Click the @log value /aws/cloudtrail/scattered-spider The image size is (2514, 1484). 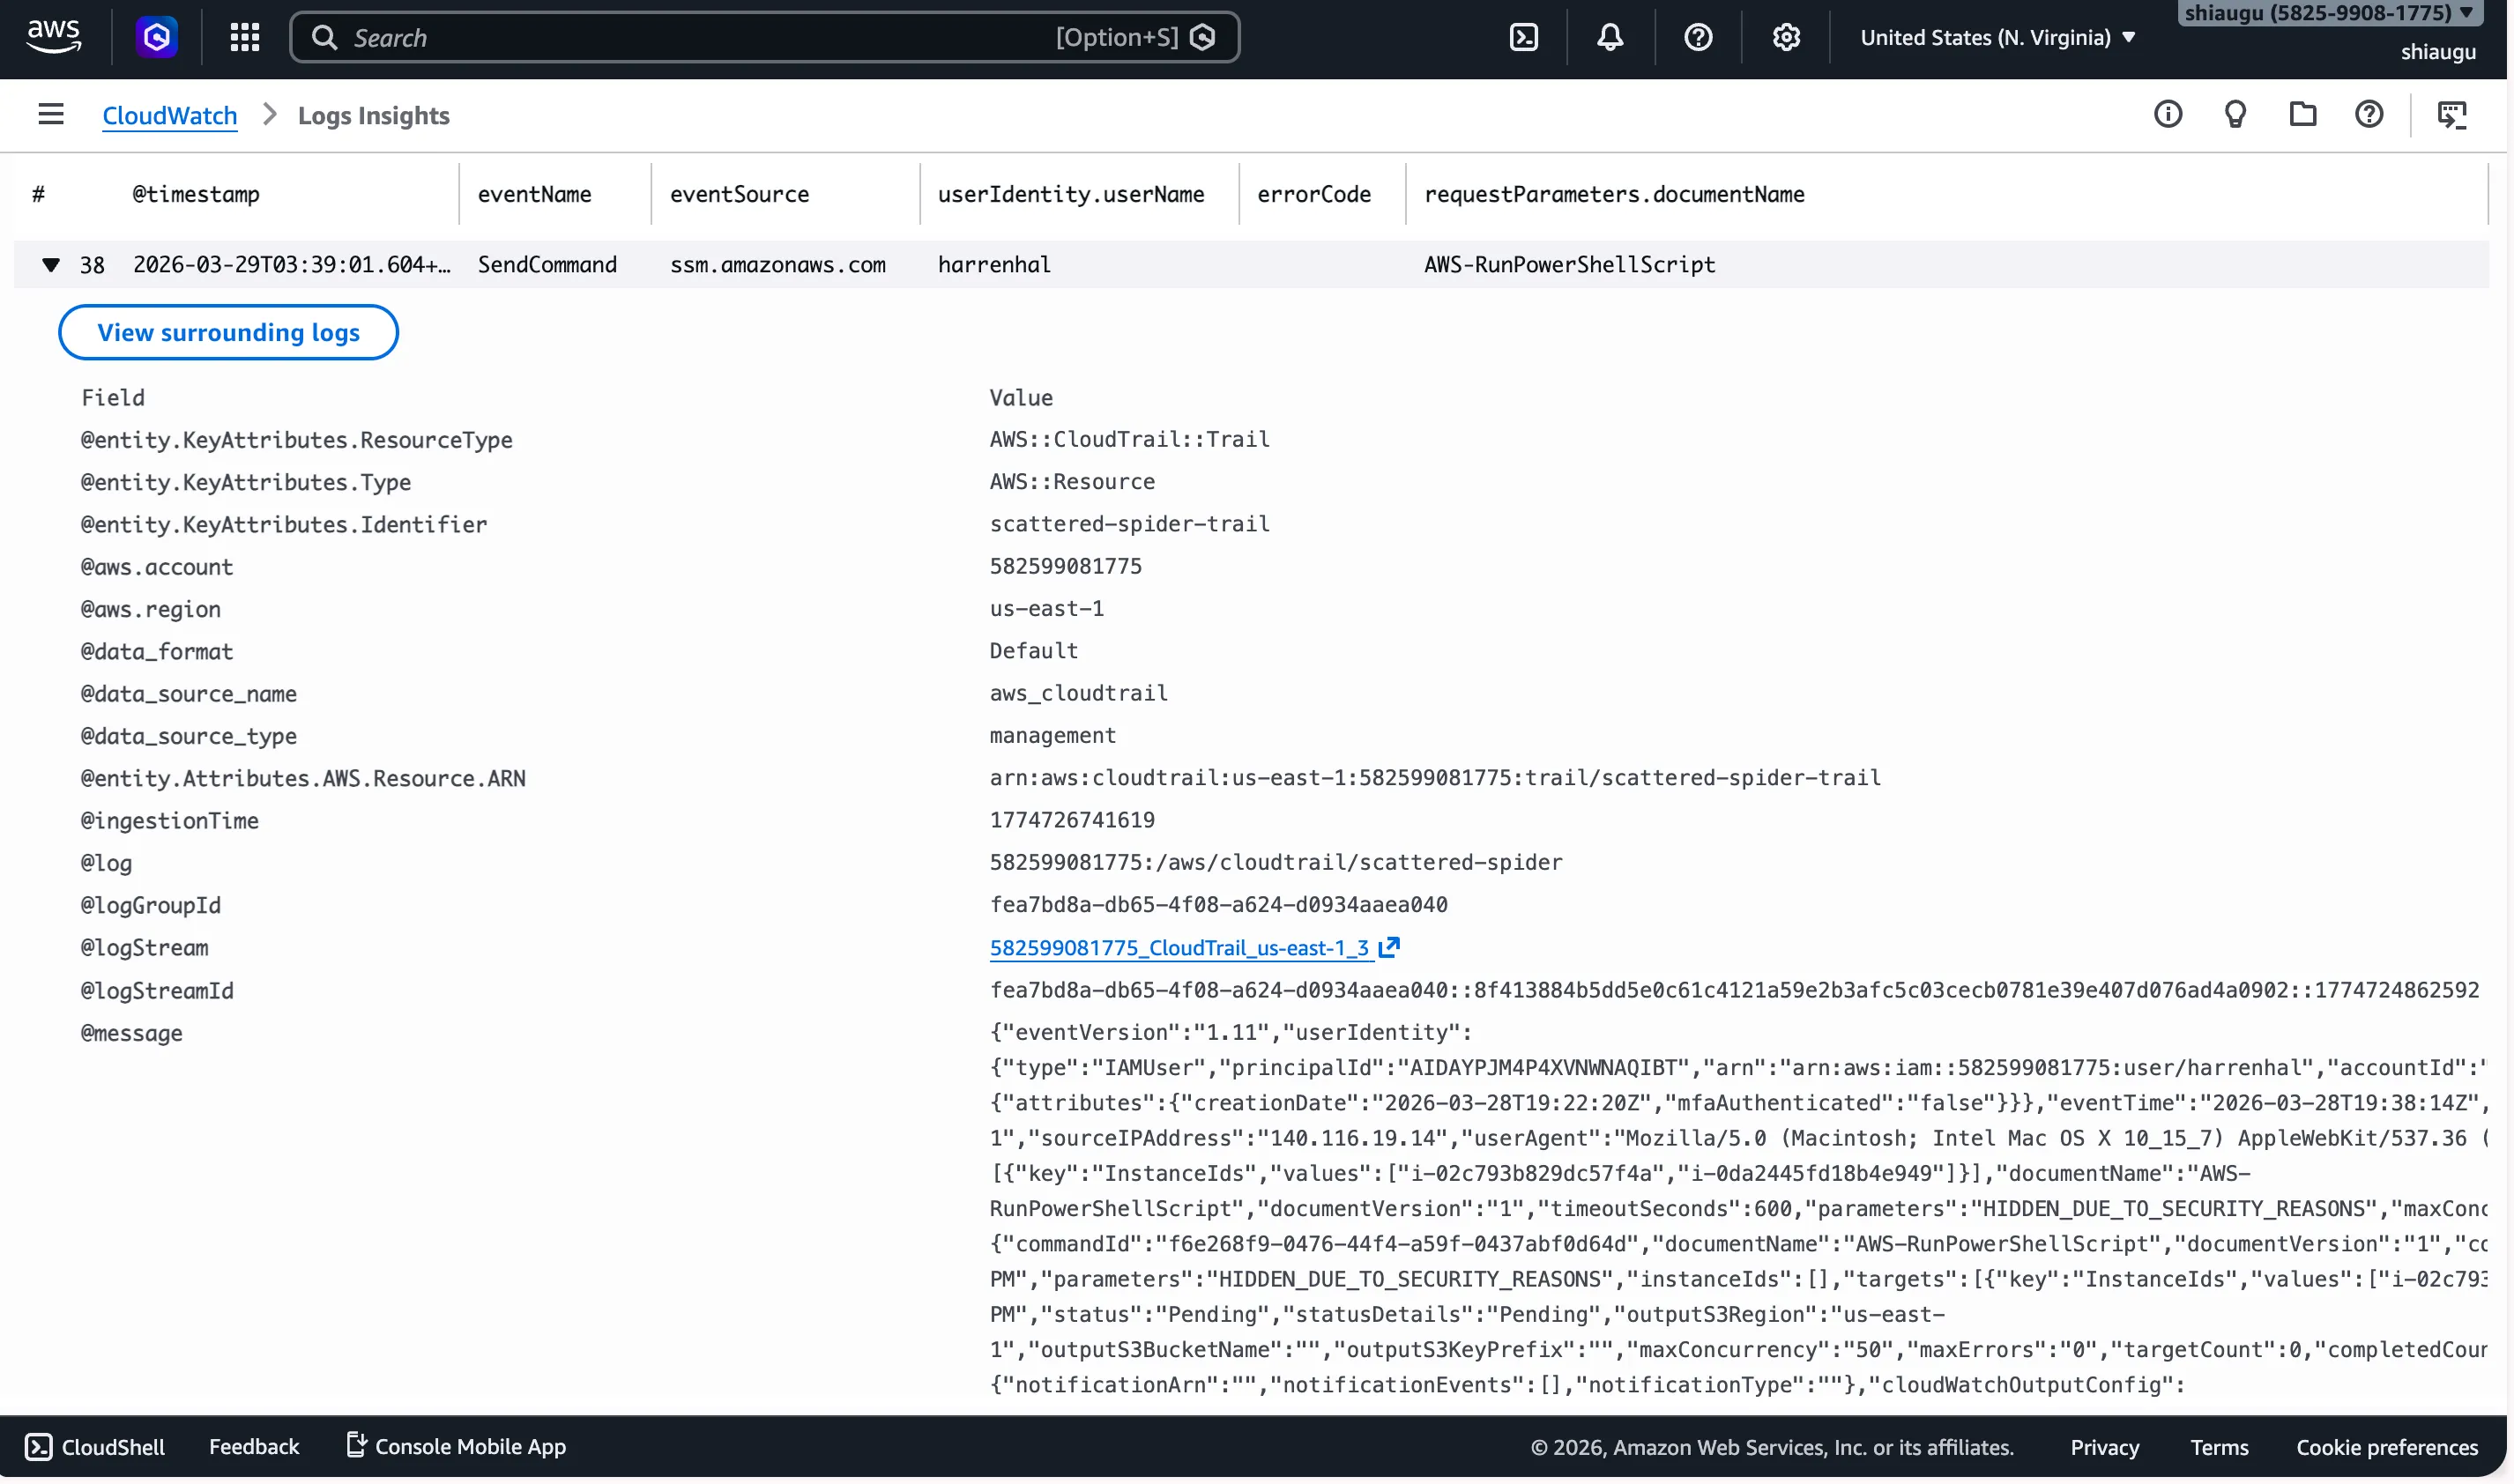(1276, 862)
